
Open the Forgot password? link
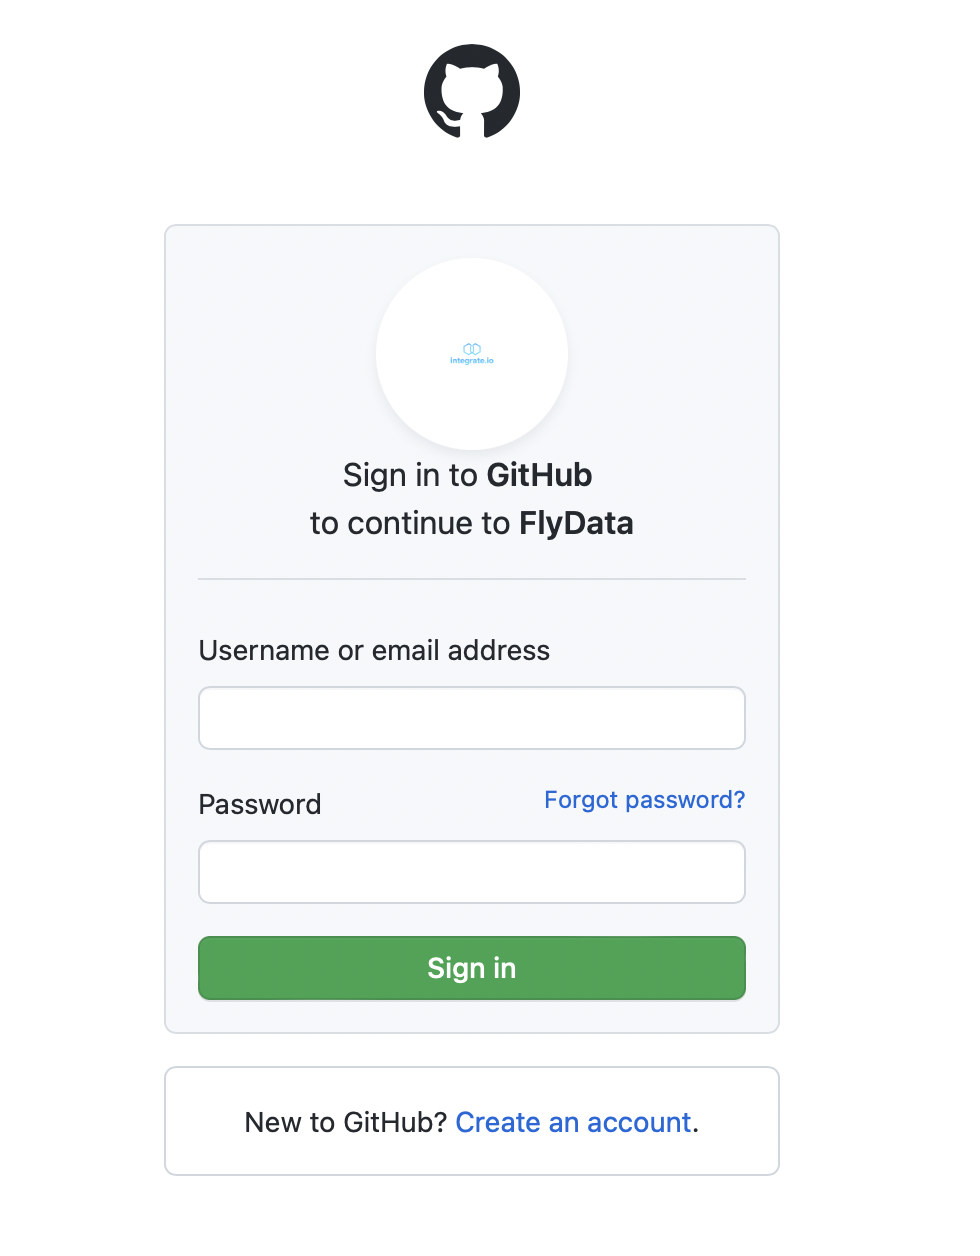click(x=645, y=800)
